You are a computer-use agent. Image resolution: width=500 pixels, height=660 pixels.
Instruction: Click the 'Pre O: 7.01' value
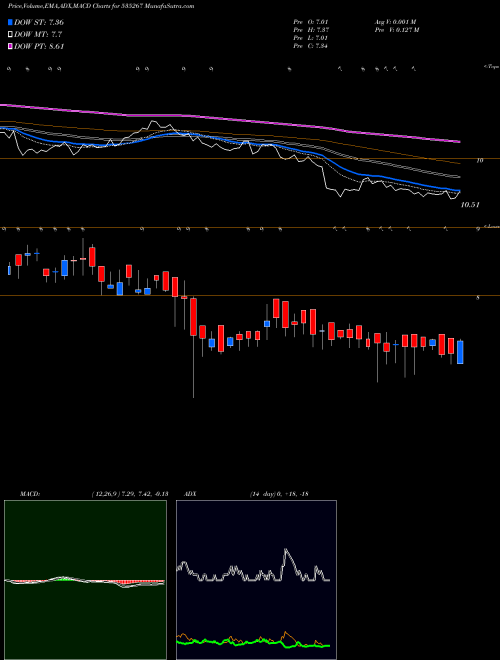[311, 22]
